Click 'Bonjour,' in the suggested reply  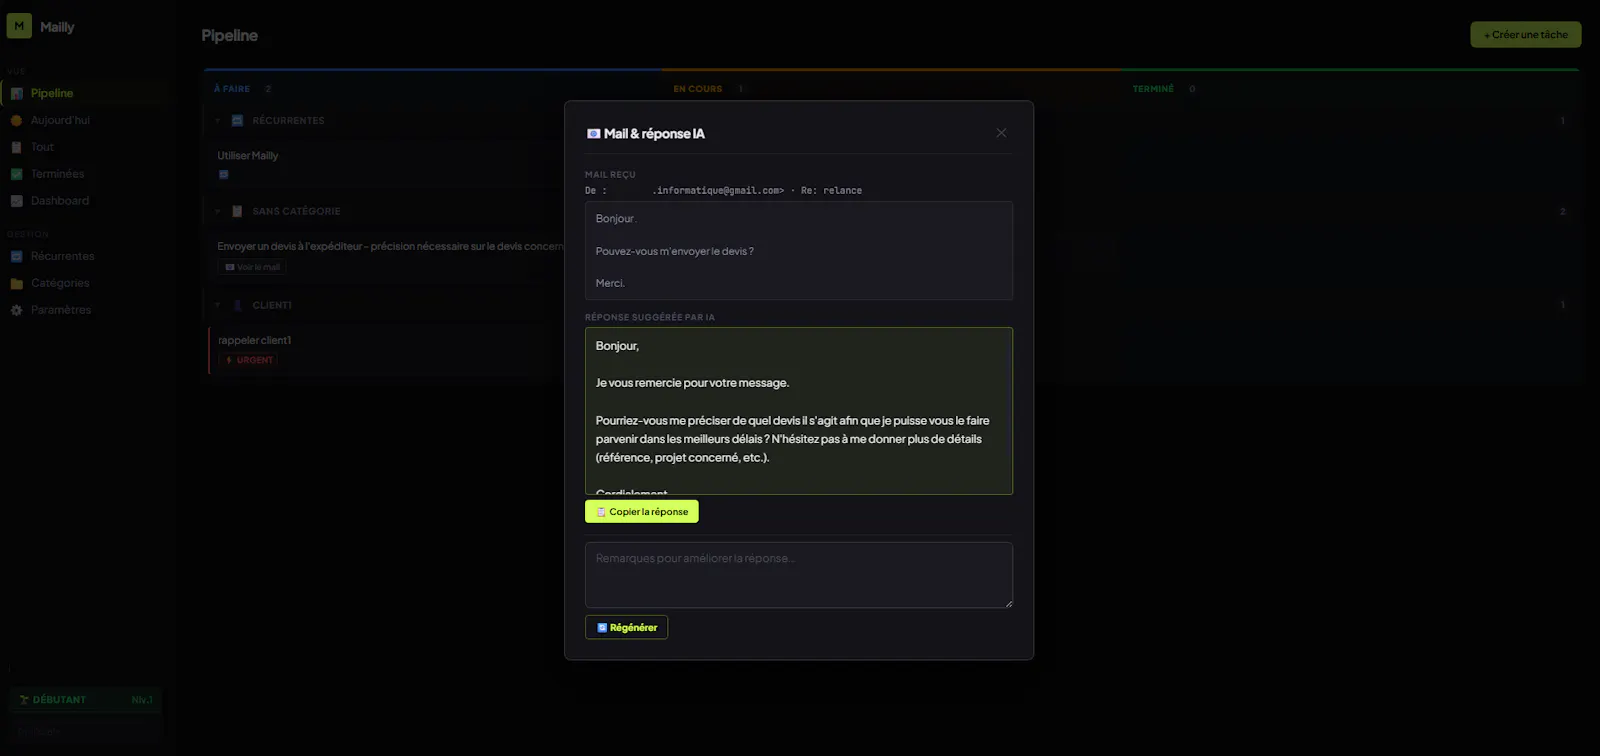(x=617, y=346)
